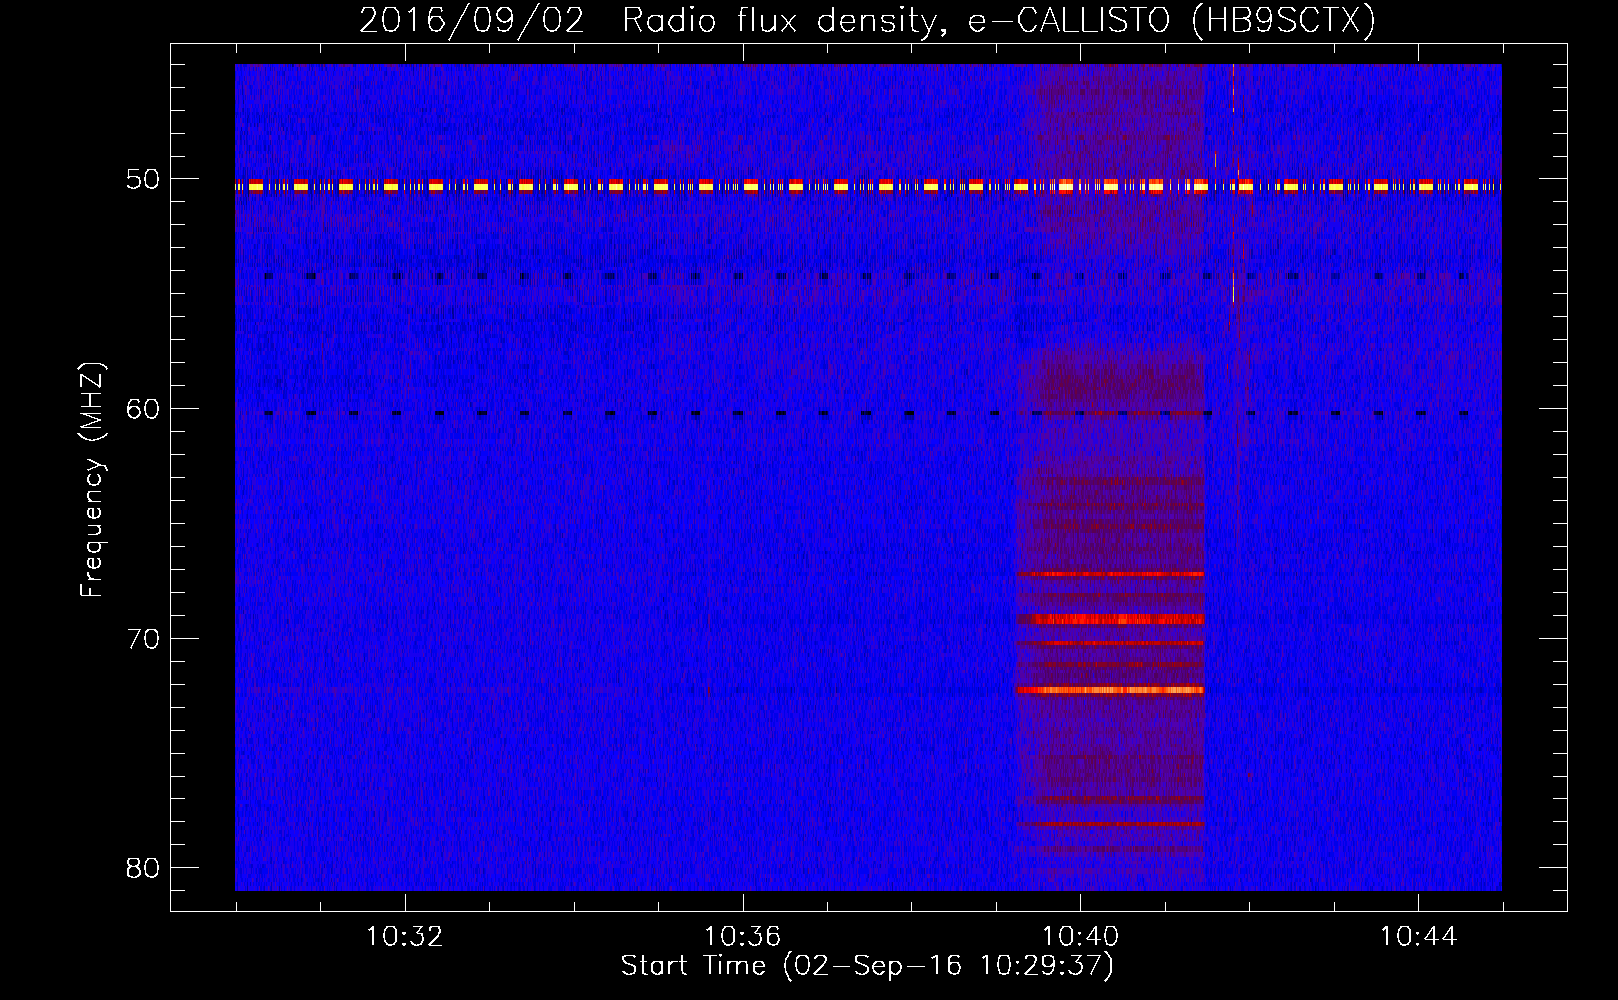Click the '10:44' time tick label
The height and width of the screenshot is (1000, 1618).
tap(1418, 937)
